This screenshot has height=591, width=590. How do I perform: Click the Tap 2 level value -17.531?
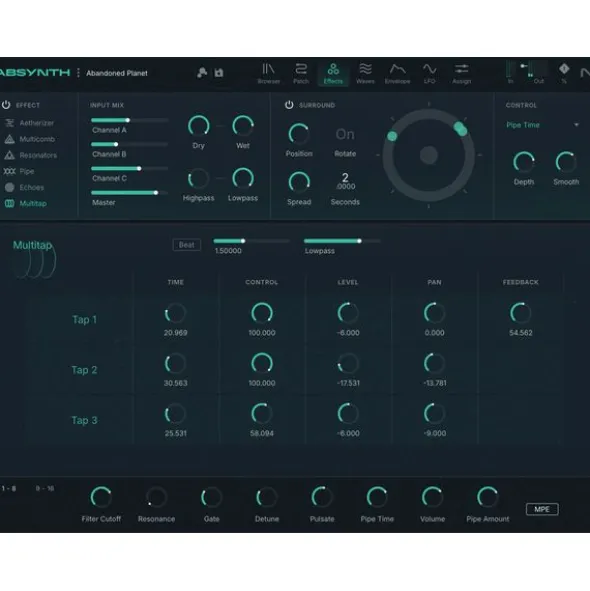coord(348,383)
